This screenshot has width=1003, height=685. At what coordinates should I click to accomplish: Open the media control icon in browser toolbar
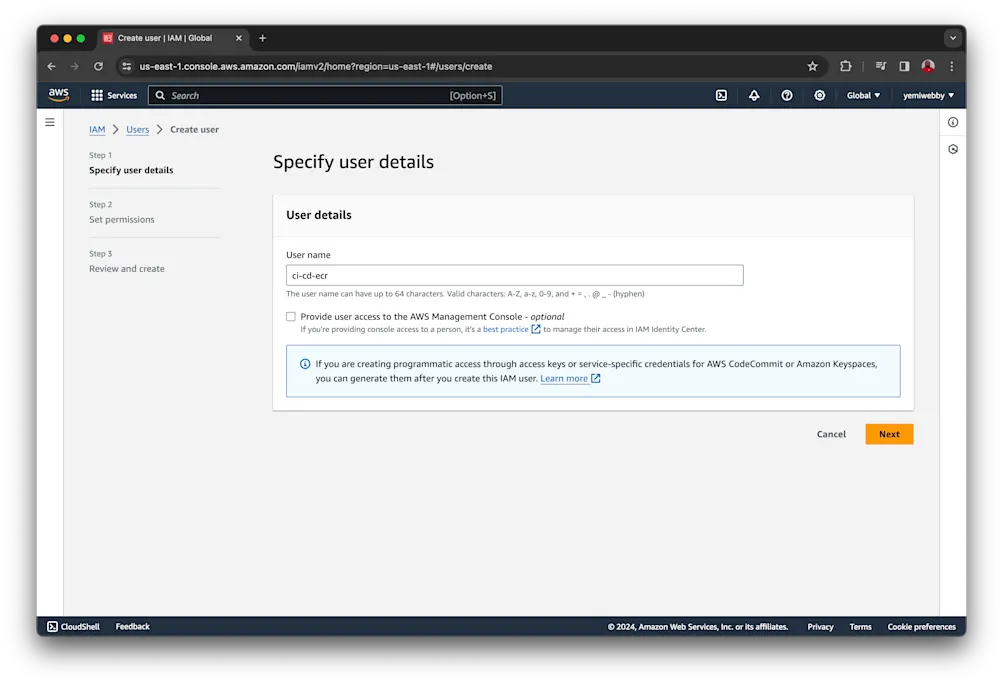(x=881, y=67)
